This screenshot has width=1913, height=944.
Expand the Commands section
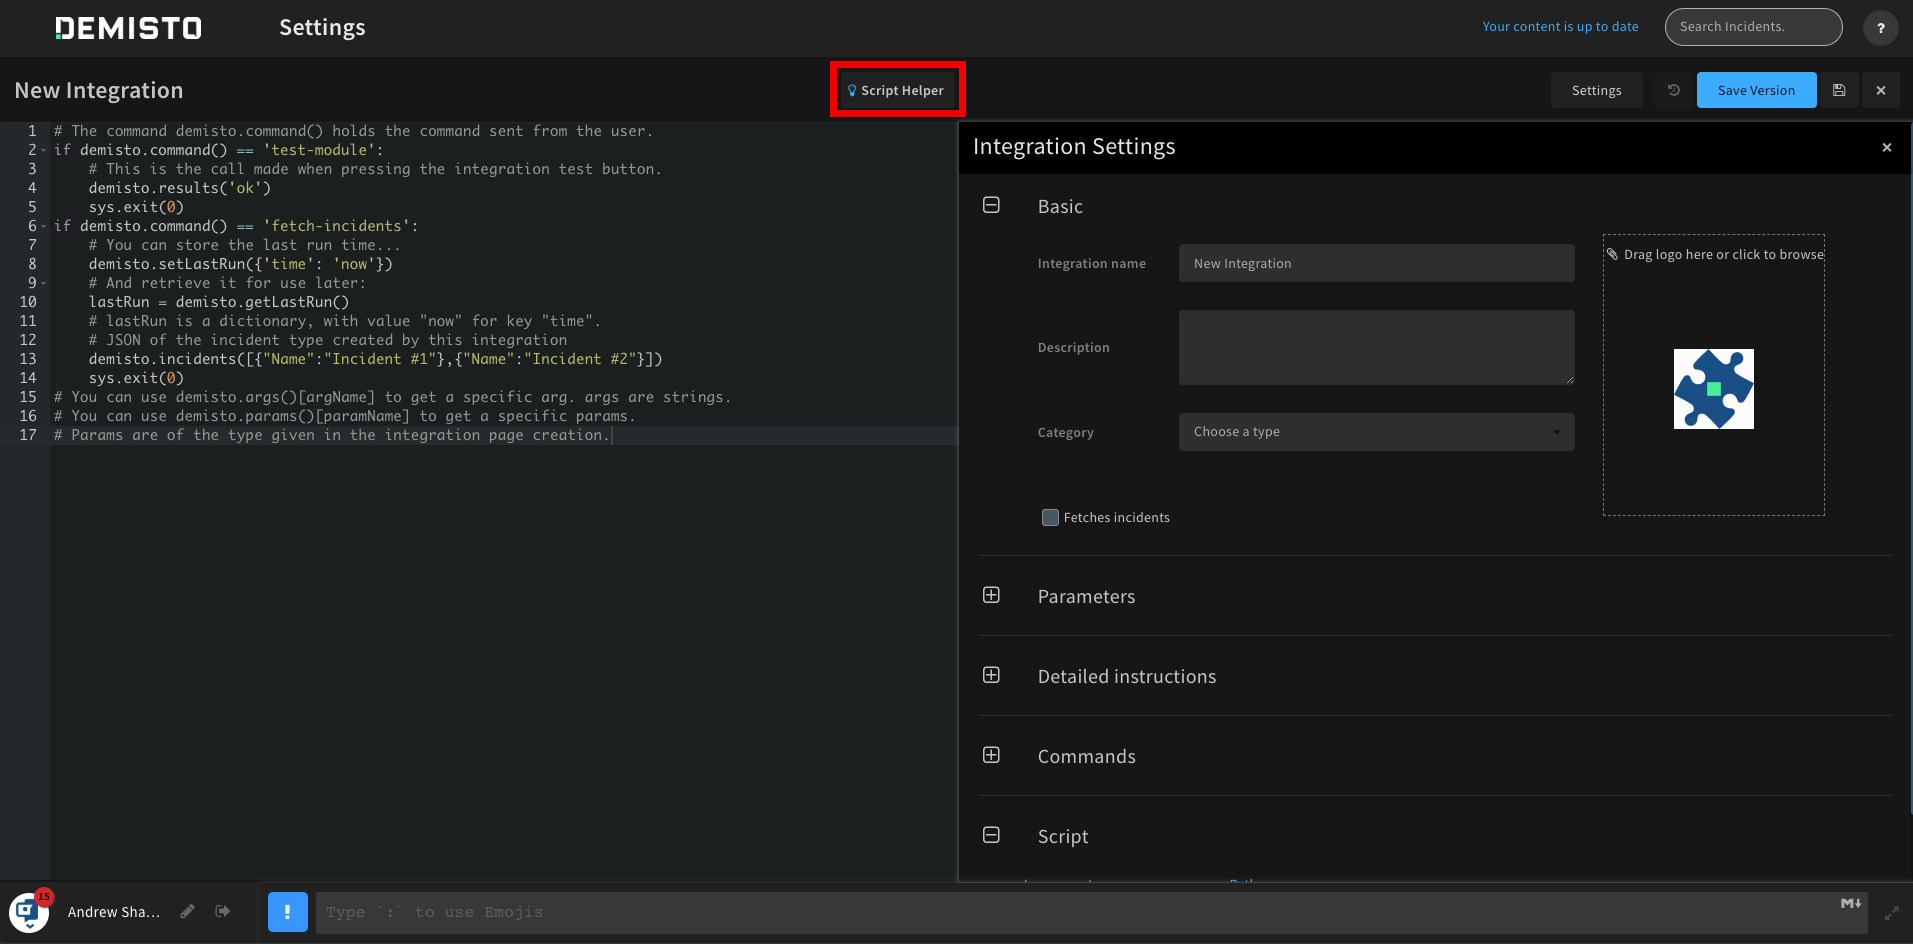991,755
